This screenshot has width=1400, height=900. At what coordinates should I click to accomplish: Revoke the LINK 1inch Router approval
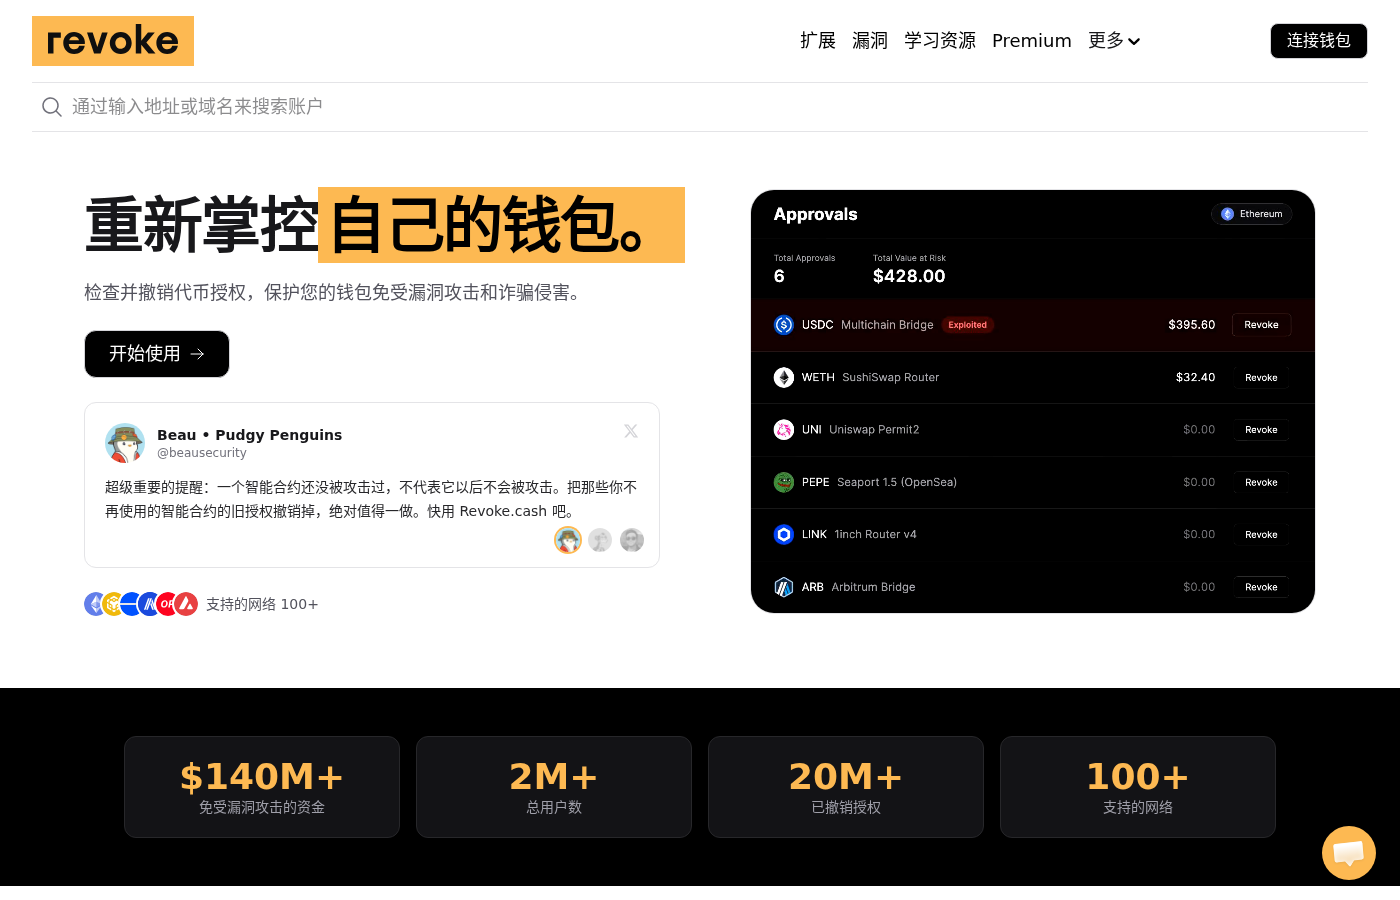(1261, 535)
